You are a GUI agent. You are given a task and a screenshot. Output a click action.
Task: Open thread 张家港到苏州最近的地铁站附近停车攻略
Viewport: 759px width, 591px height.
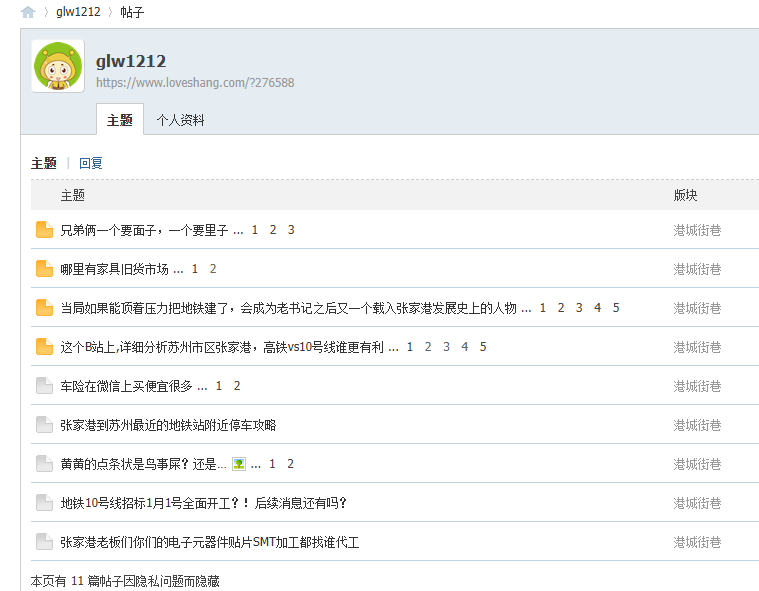[x=168, y=425]
